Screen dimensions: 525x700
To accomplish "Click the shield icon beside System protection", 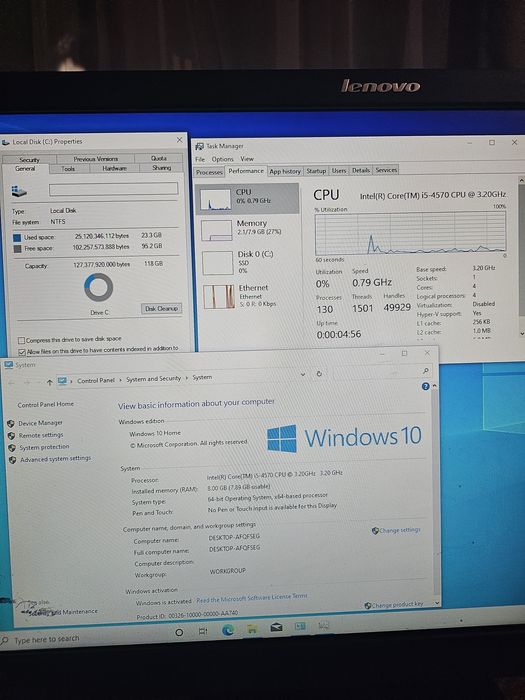I will (12, 447).
